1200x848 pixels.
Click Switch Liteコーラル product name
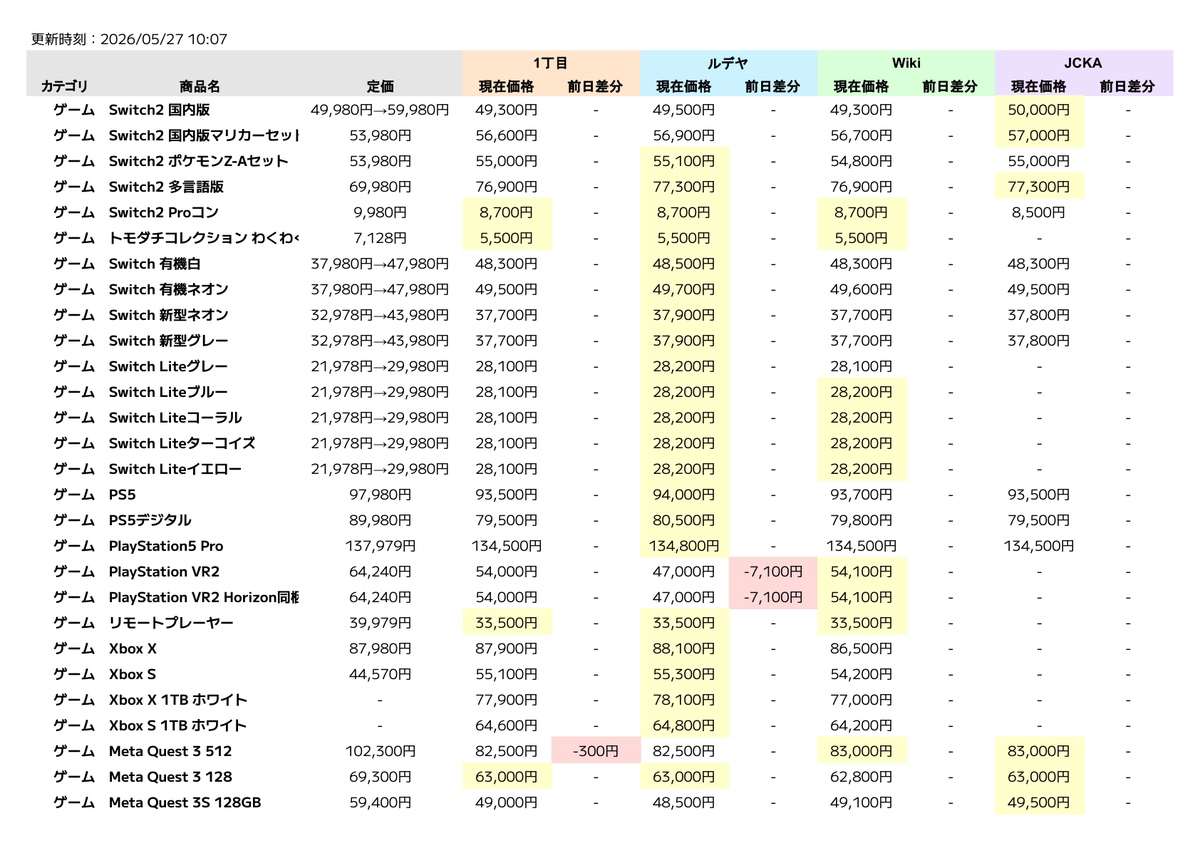175,418
